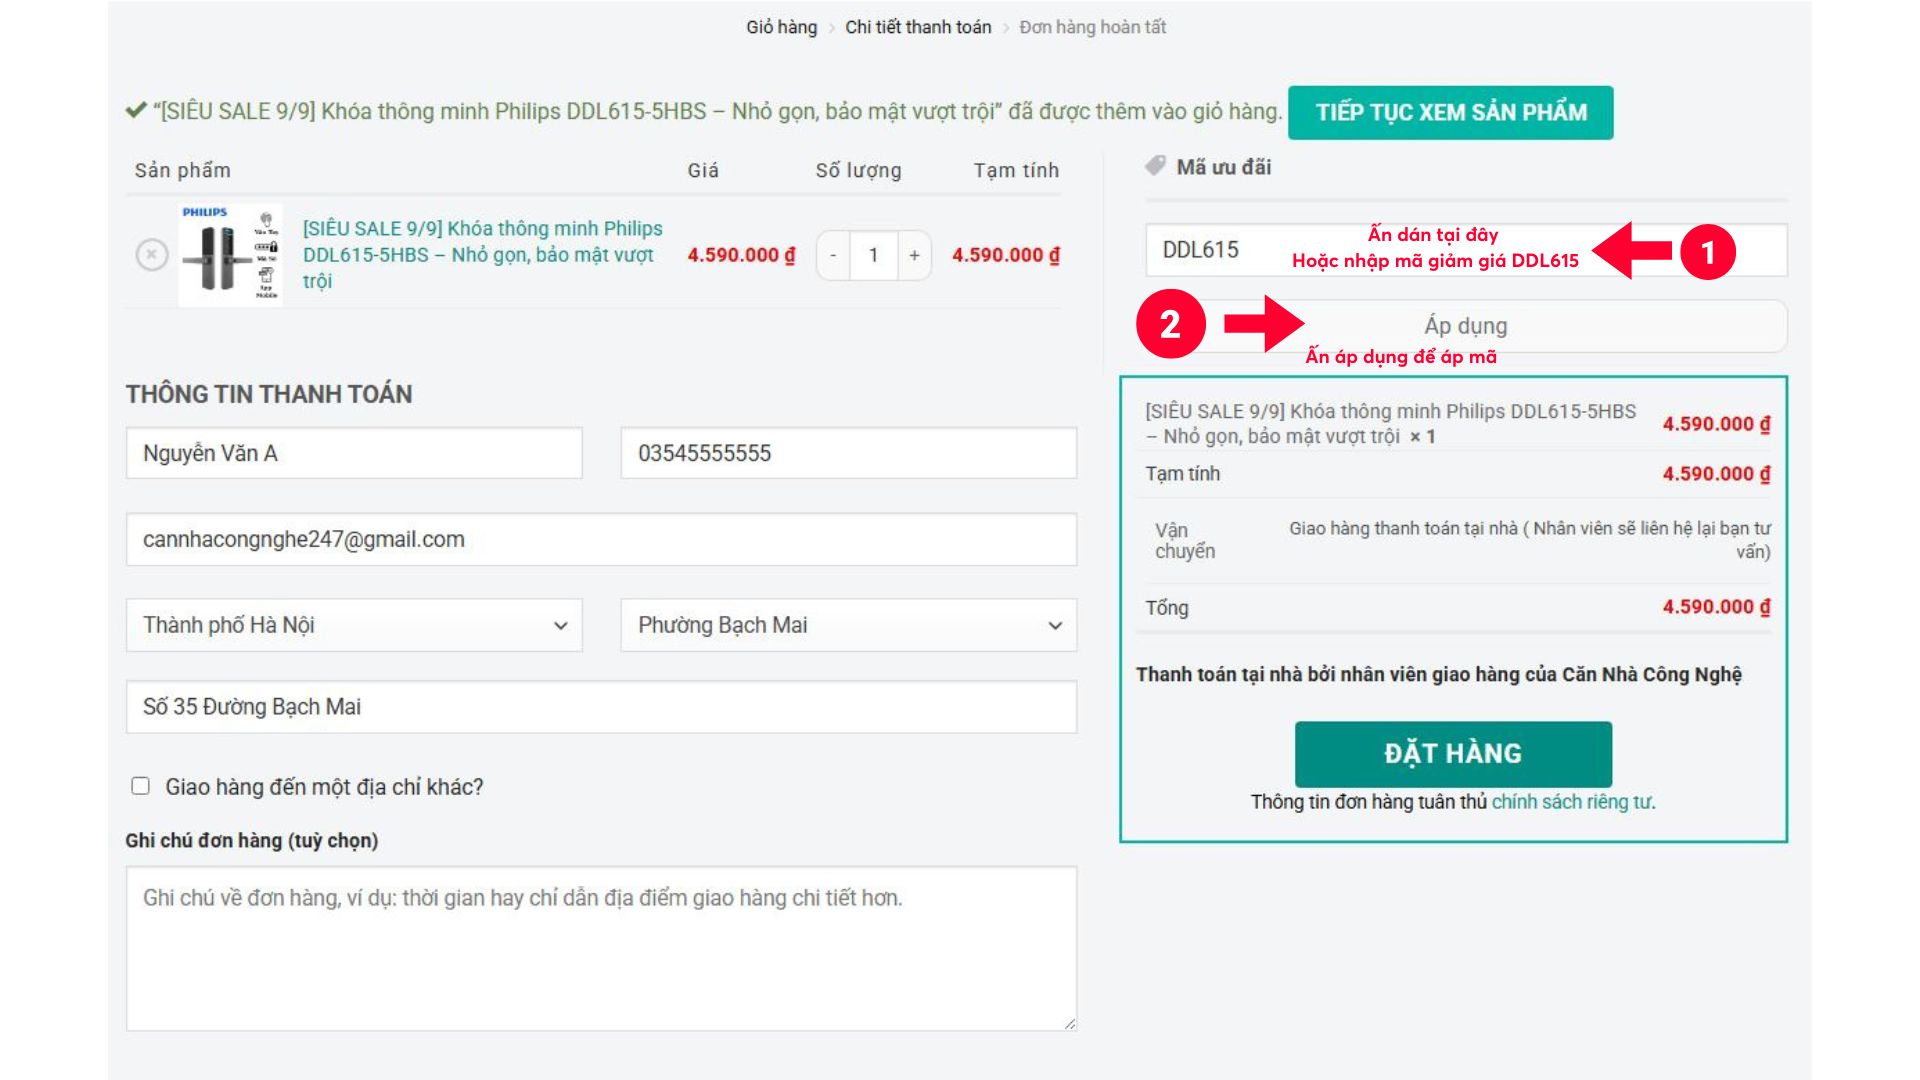
Task: Open the chính sách riêng tư link
Action: click(x=1572, y=802)
